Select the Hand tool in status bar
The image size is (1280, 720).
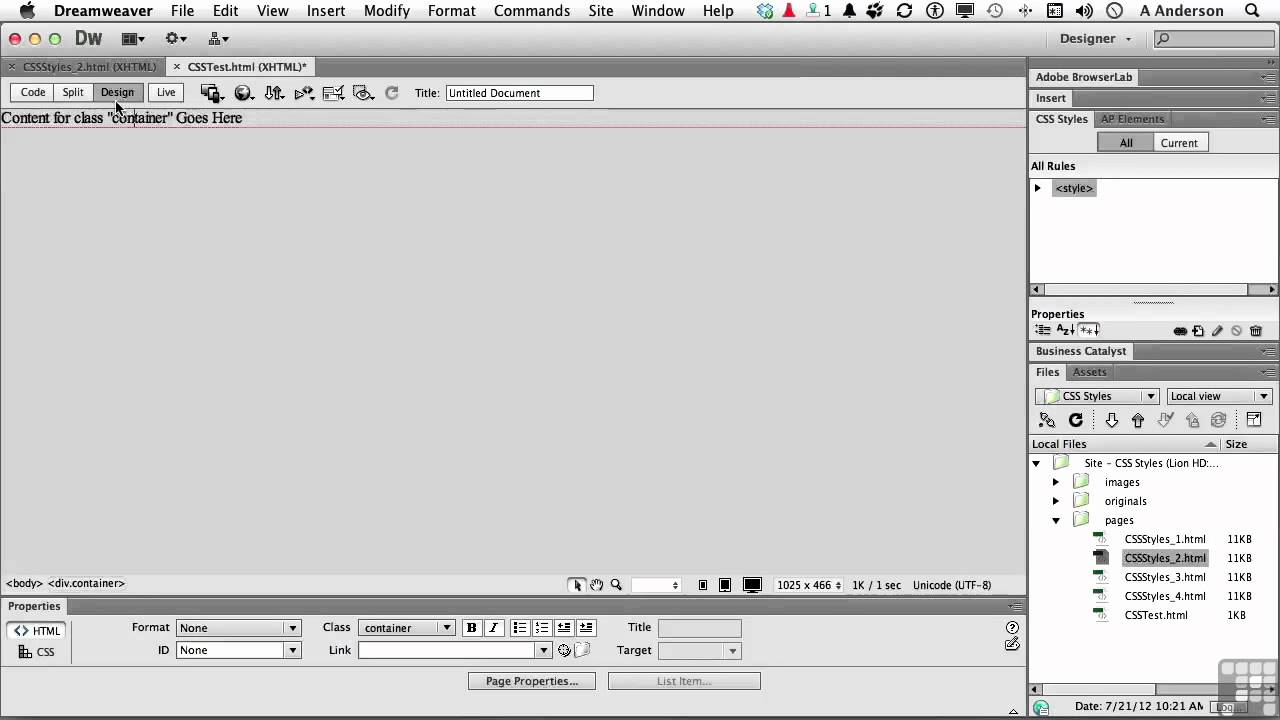pos(597,585)
